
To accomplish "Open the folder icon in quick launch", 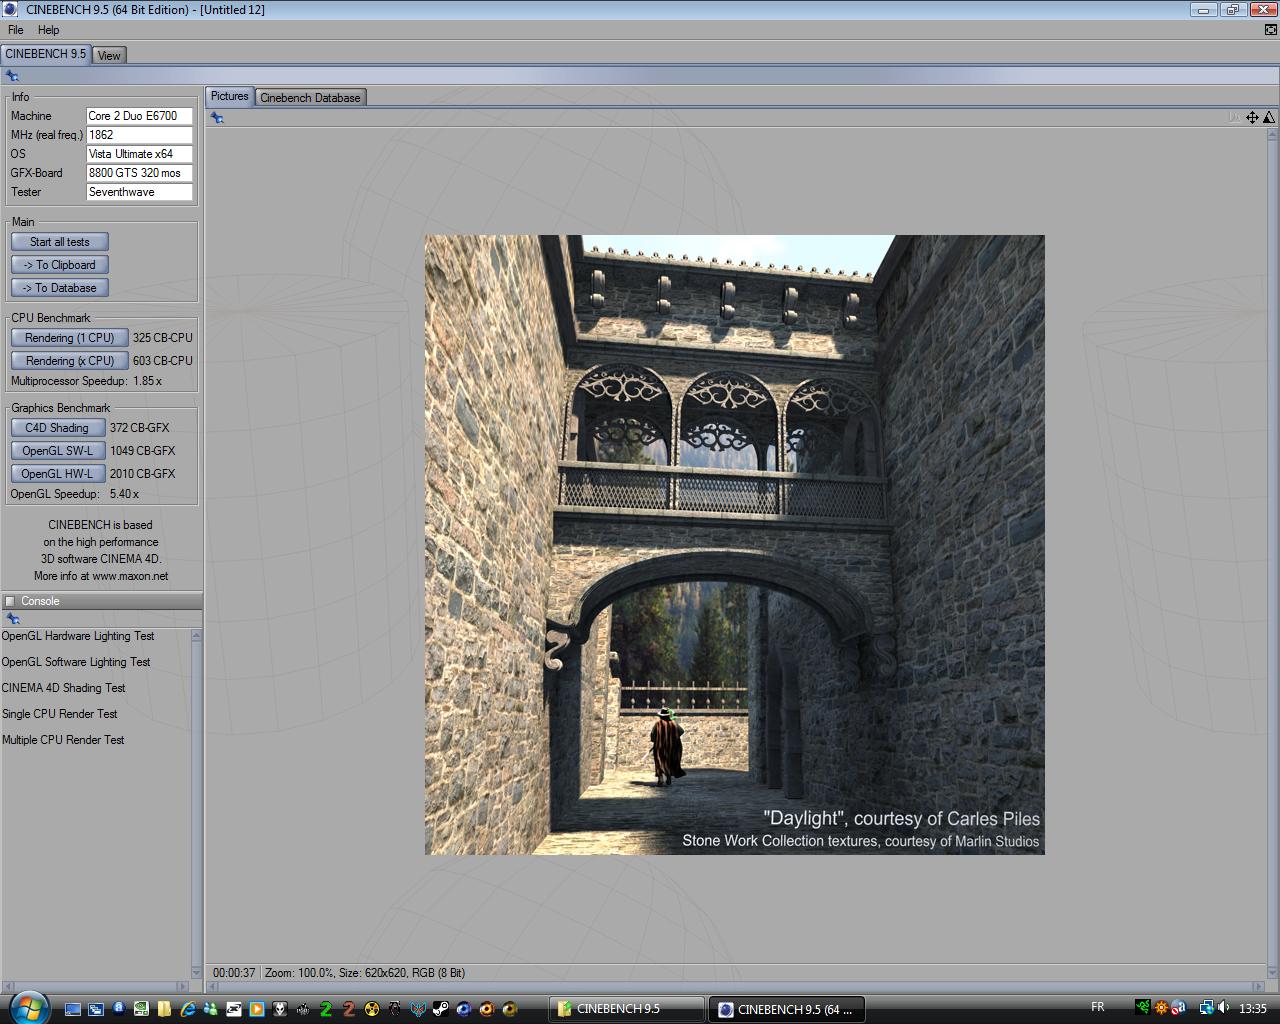I will tap(164, 1009).
